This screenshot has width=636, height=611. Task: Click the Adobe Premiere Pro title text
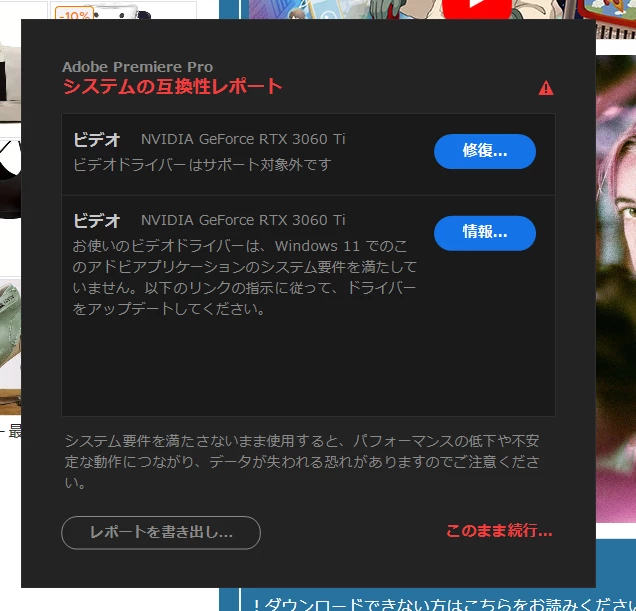pos(138,67)
